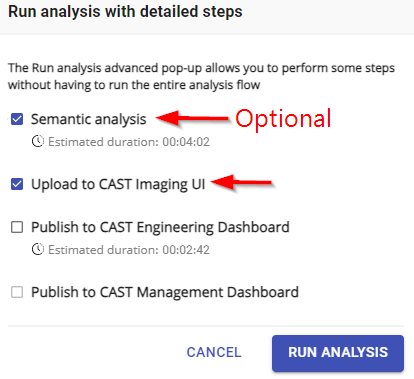Click the separator line above the CANCEL button

(206, 326)
